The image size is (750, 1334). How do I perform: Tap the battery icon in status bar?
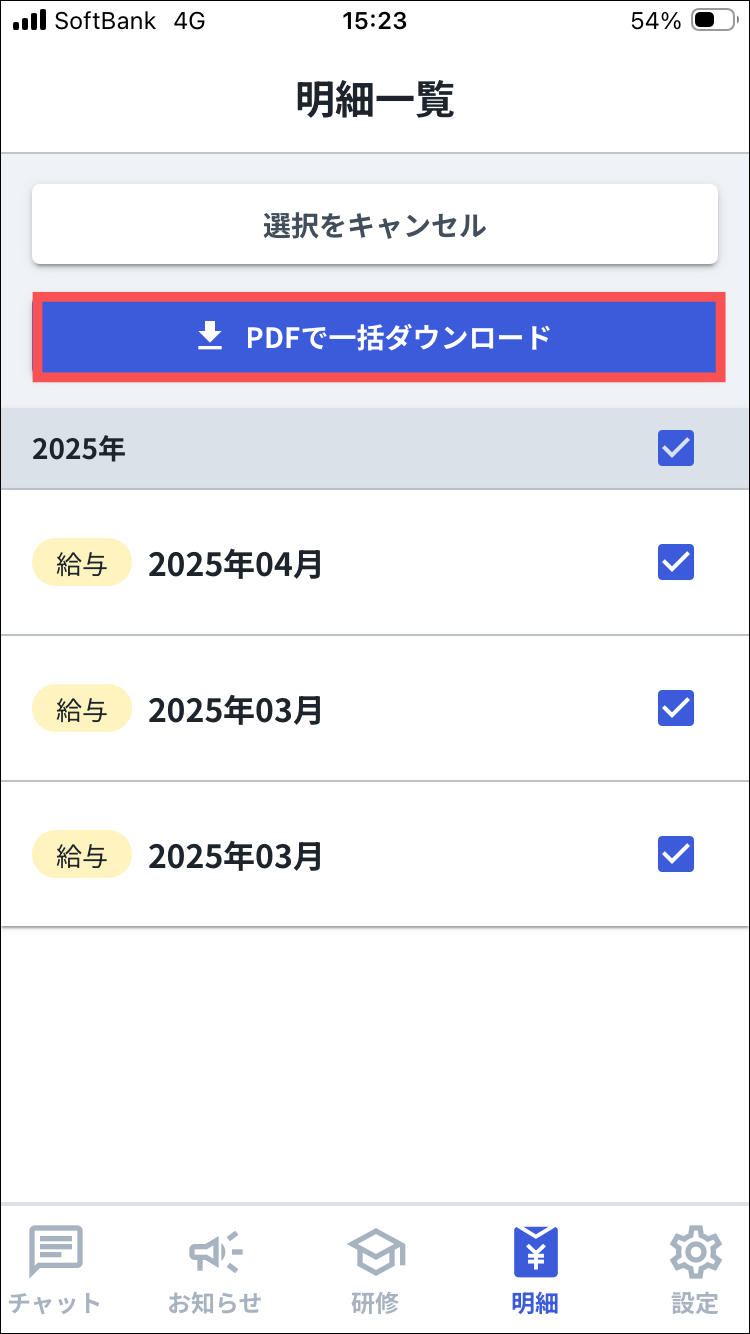[x=714, y=21]
